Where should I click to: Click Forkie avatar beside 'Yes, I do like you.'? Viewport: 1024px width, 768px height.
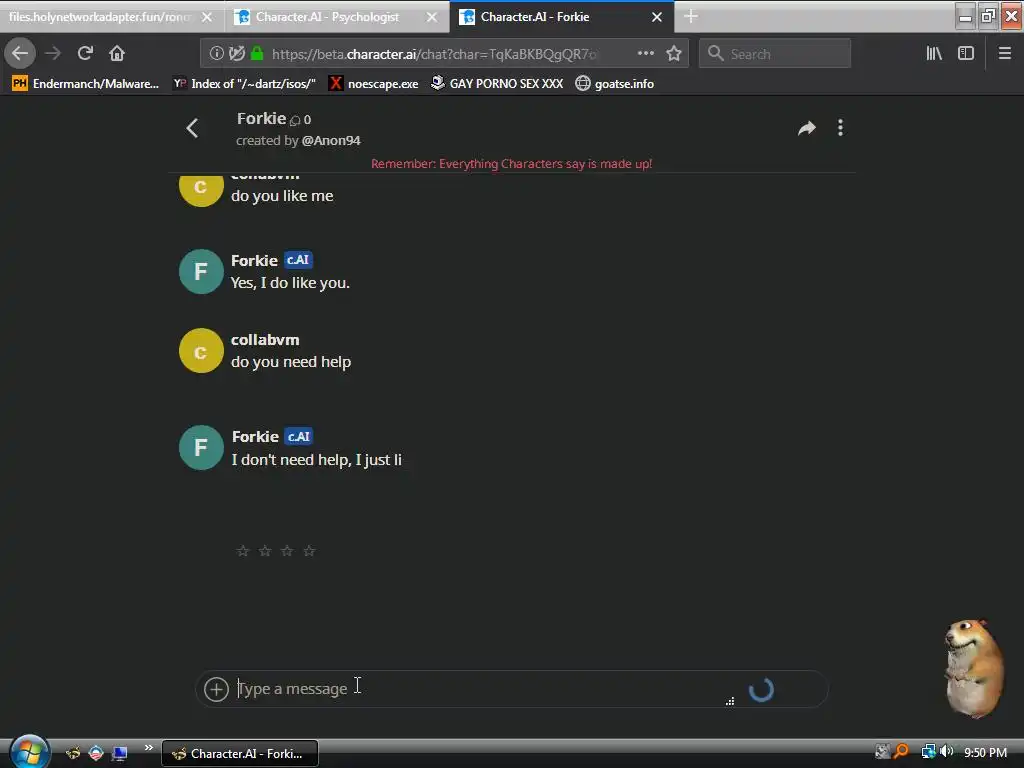point(201,272)
